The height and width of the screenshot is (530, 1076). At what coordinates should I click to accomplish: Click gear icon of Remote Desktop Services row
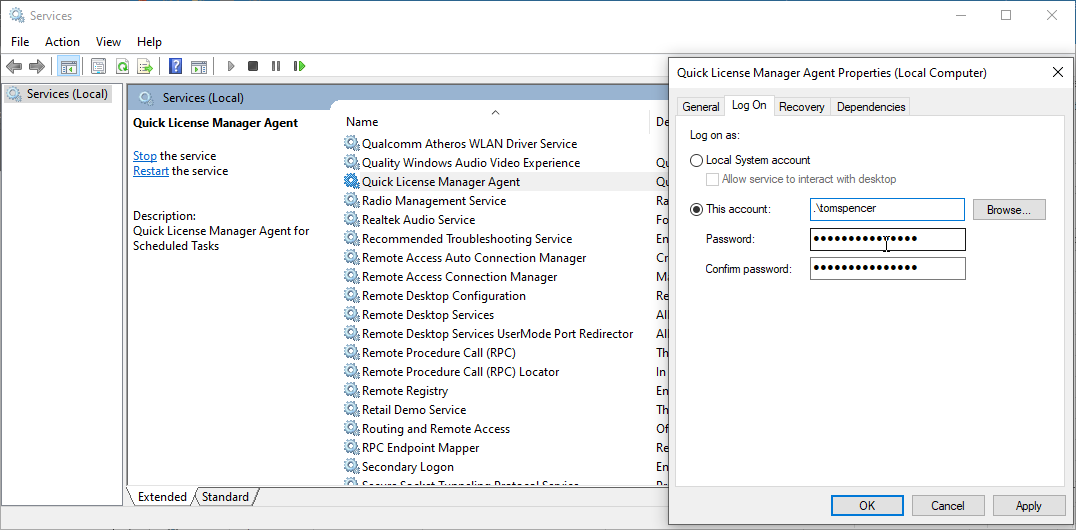coord(351,314)
